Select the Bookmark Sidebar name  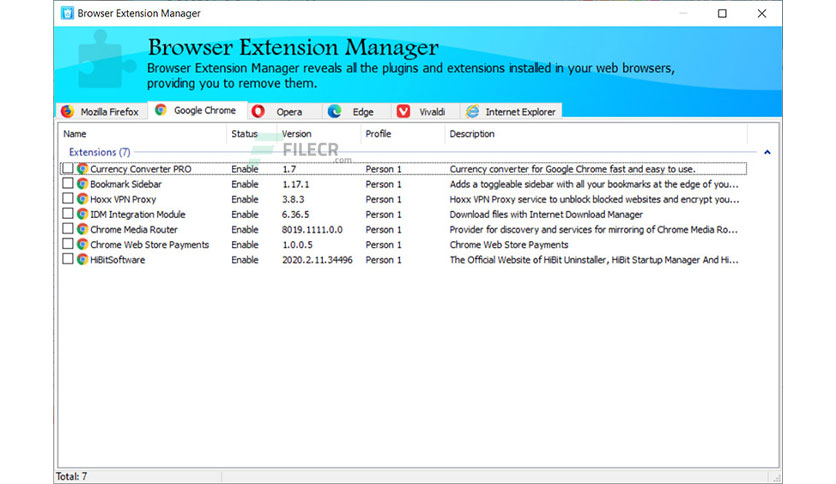(126, 184)
